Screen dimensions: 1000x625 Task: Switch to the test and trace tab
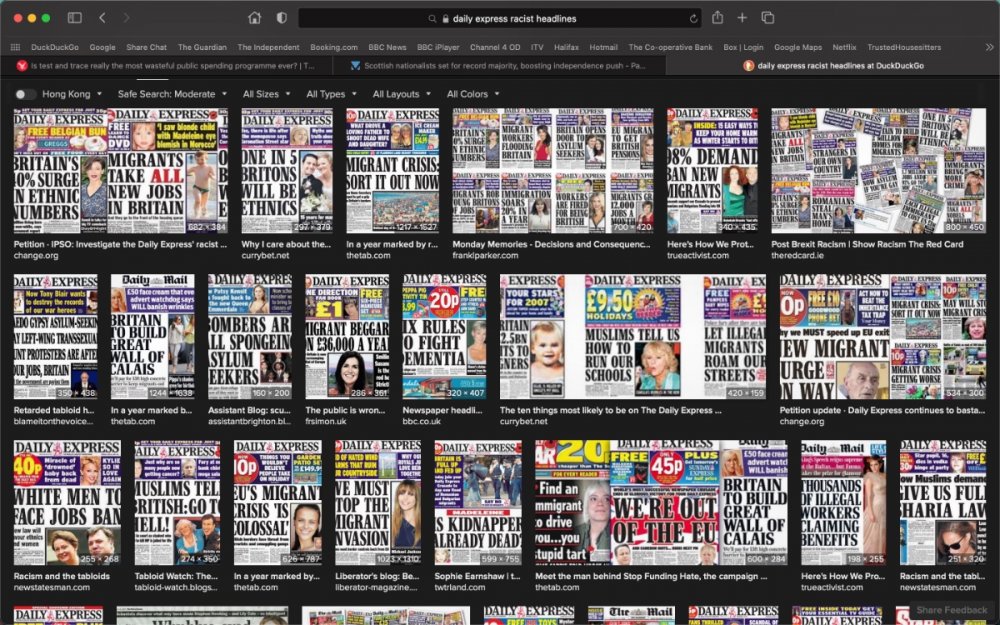coord(166,65)
